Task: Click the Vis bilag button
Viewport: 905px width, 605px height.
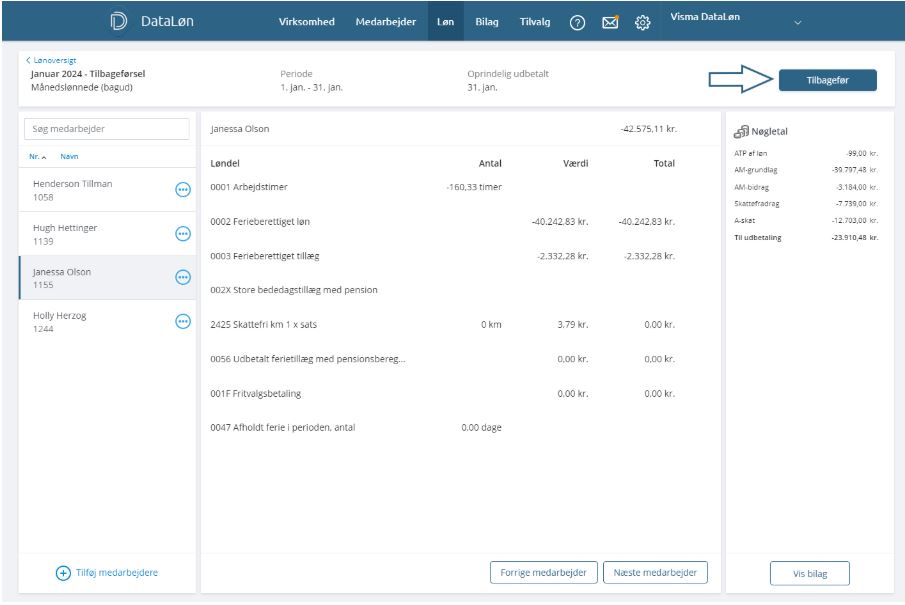Action: (810, 573)
